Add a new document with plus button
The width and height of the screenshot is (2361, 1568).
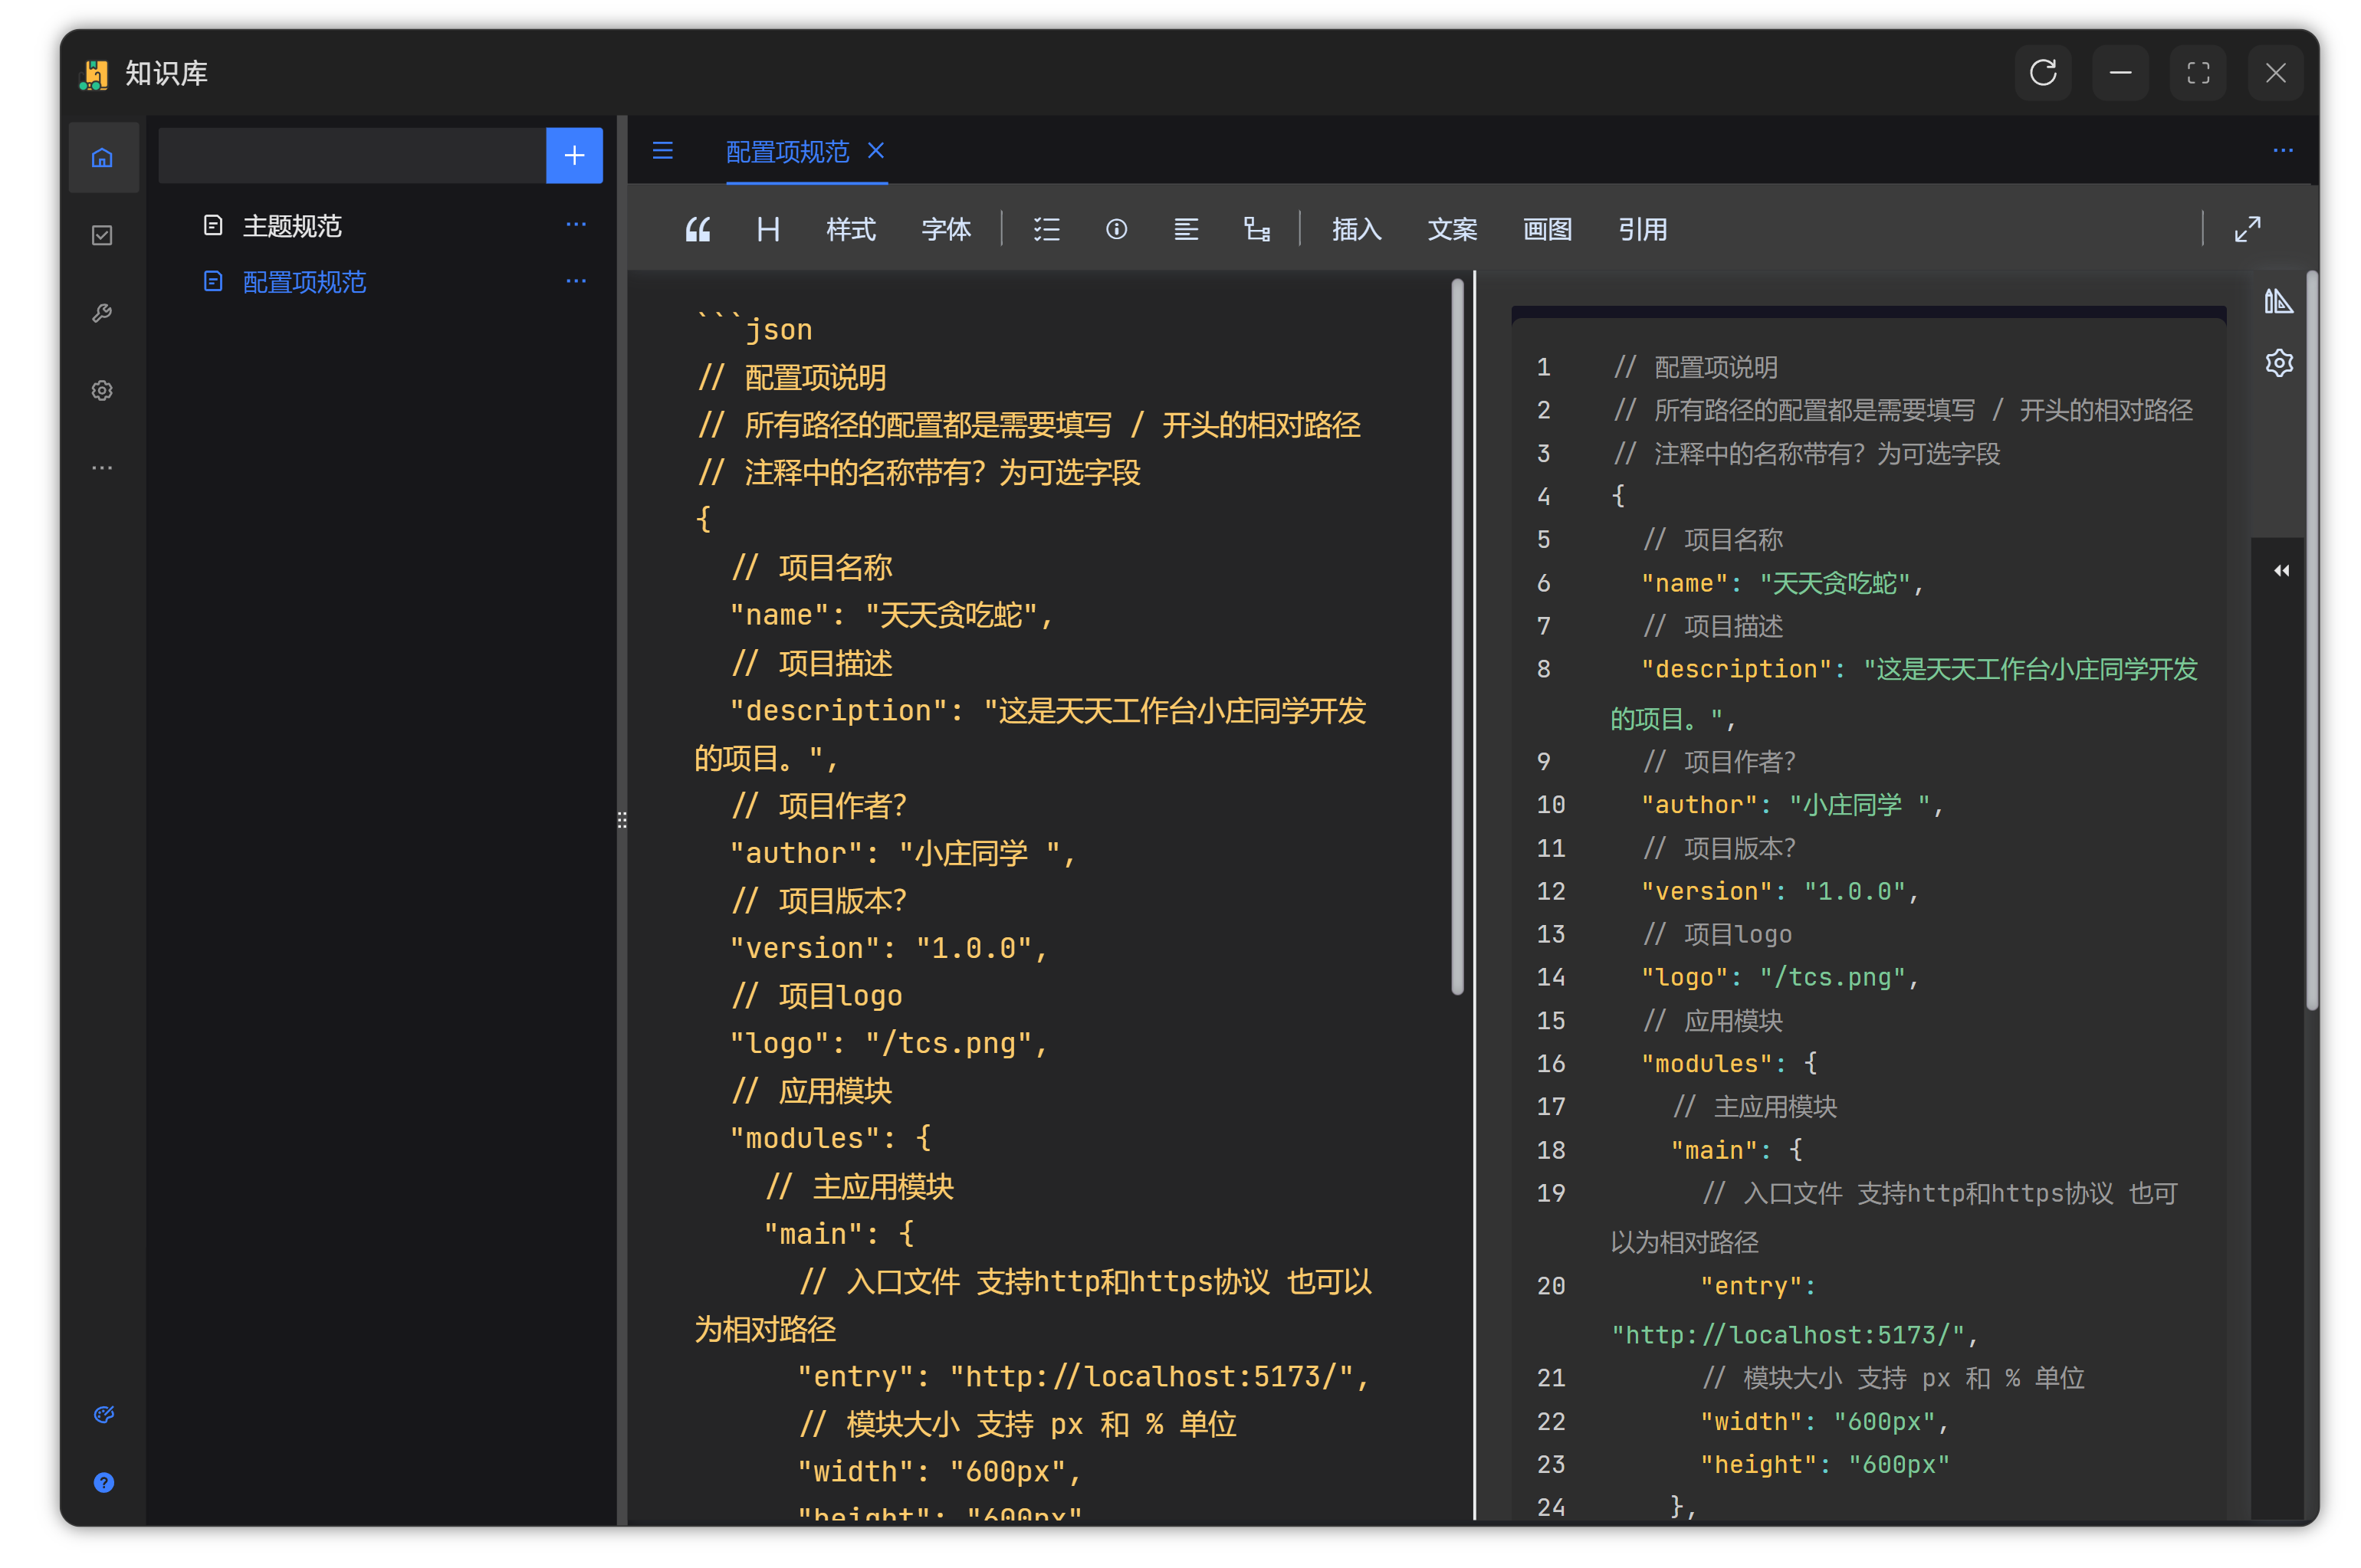pyautogui.click(x=574, y=155)
